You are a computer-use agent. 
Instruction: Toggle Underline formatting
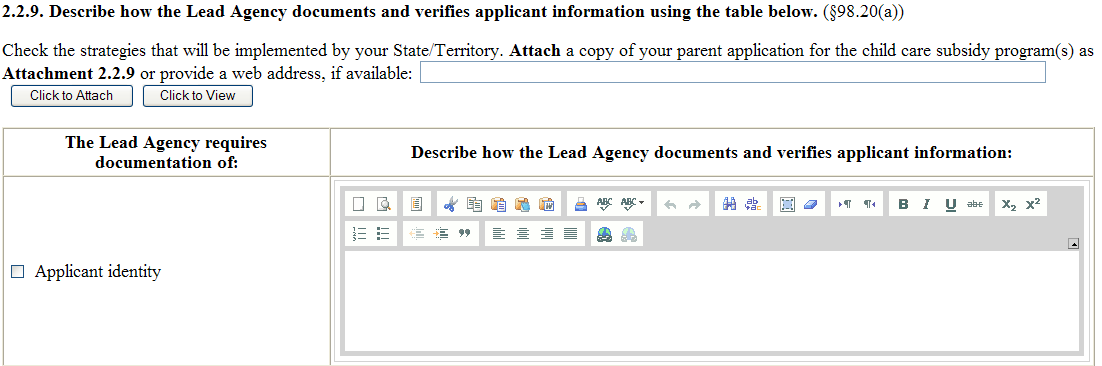(x=950, y=204)
